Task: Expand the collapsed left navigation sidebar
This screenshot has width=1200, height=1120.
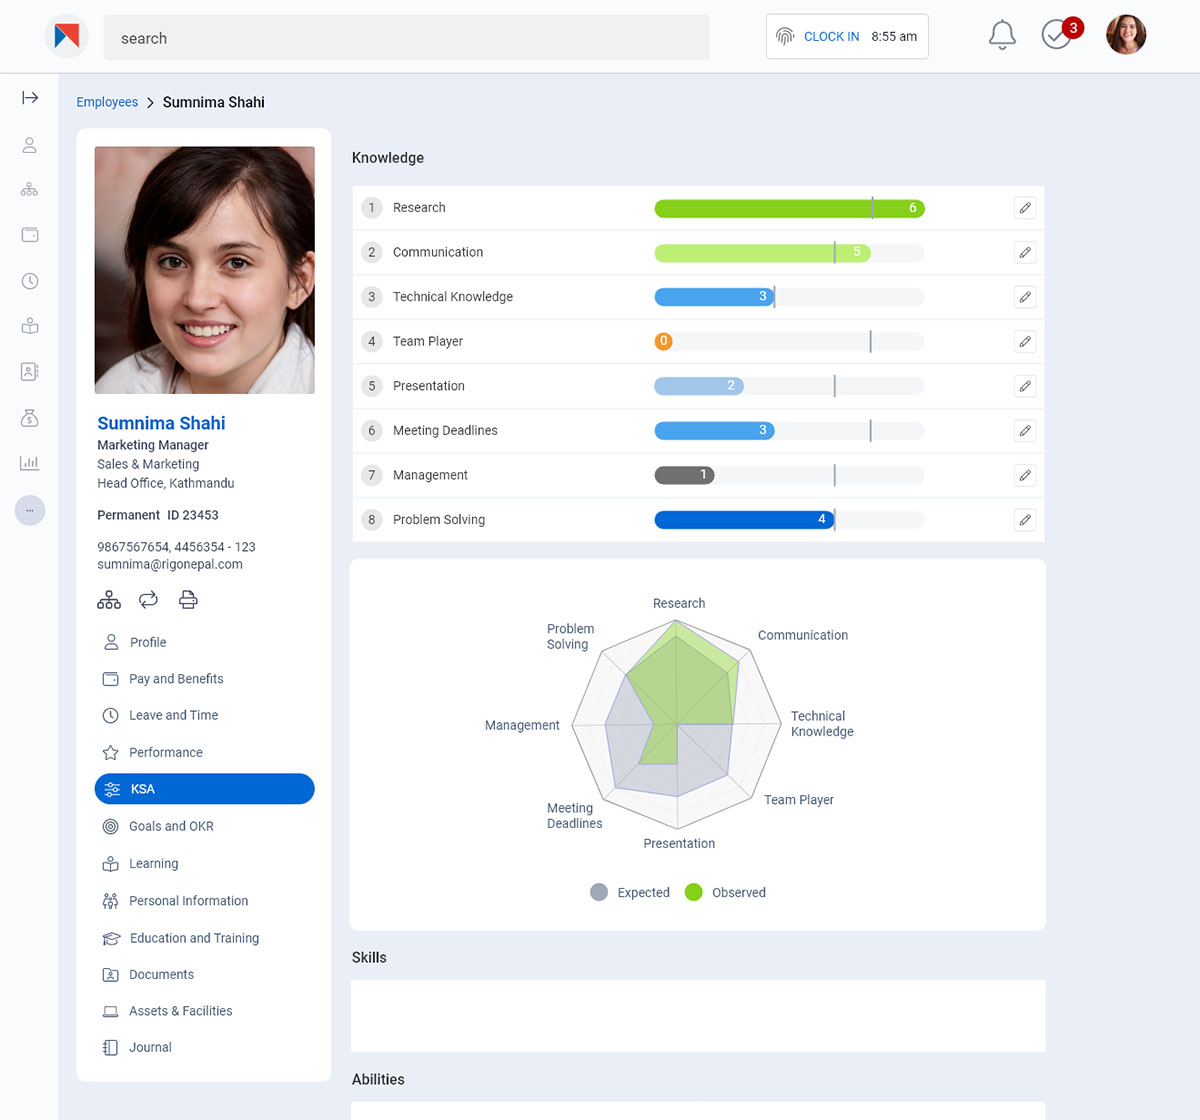Action: (x=30, y=97)
